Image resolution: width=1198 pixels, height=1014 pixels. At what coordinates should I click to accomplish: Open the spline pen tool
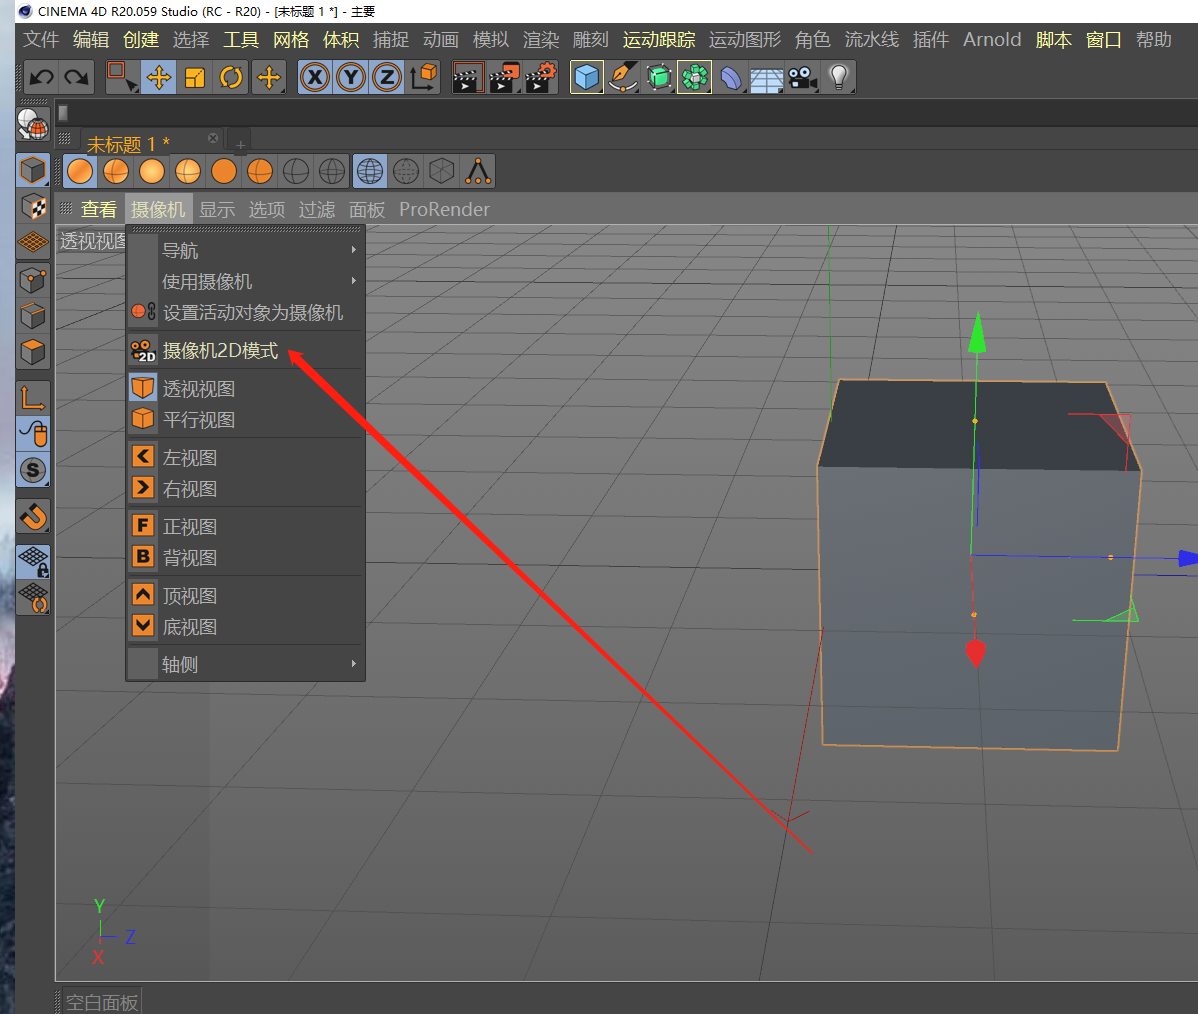(x=623, y=77)
